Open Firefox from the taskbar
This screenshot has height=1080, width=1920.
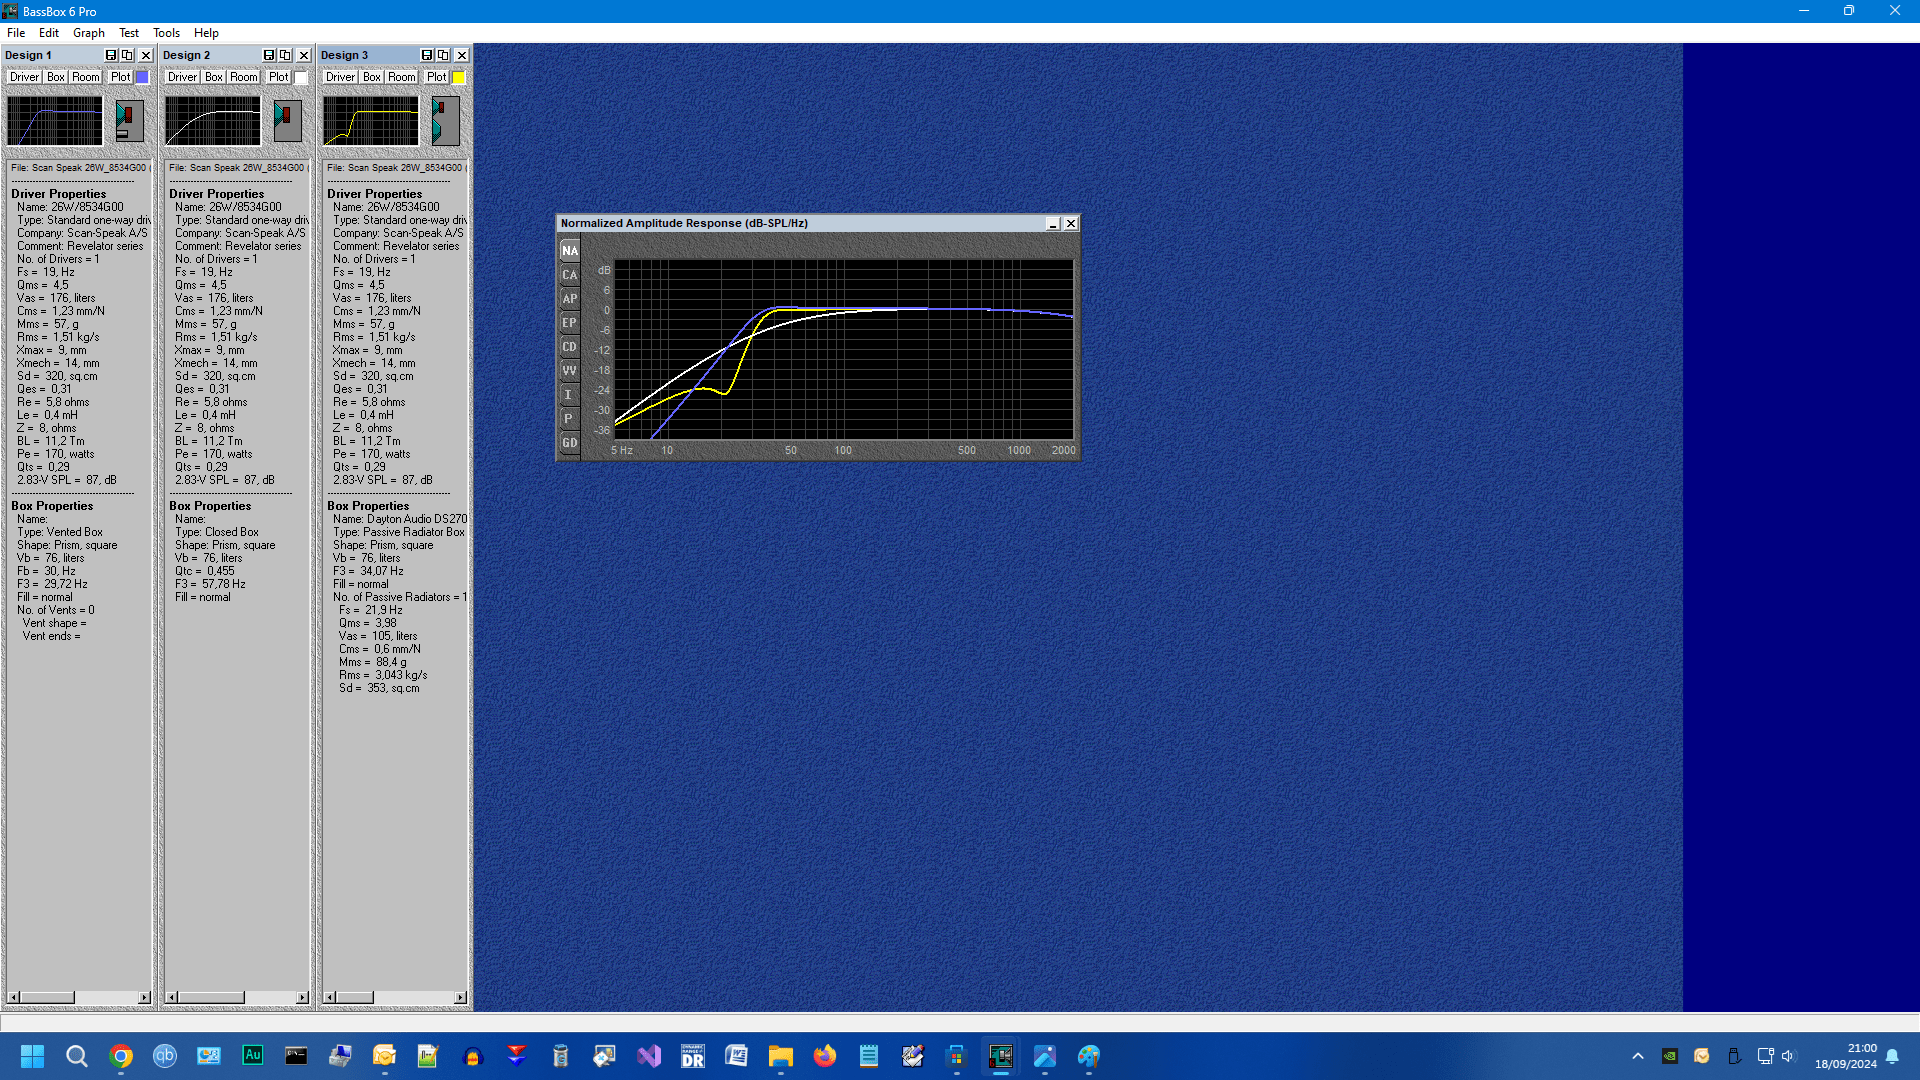[825, 1056]
